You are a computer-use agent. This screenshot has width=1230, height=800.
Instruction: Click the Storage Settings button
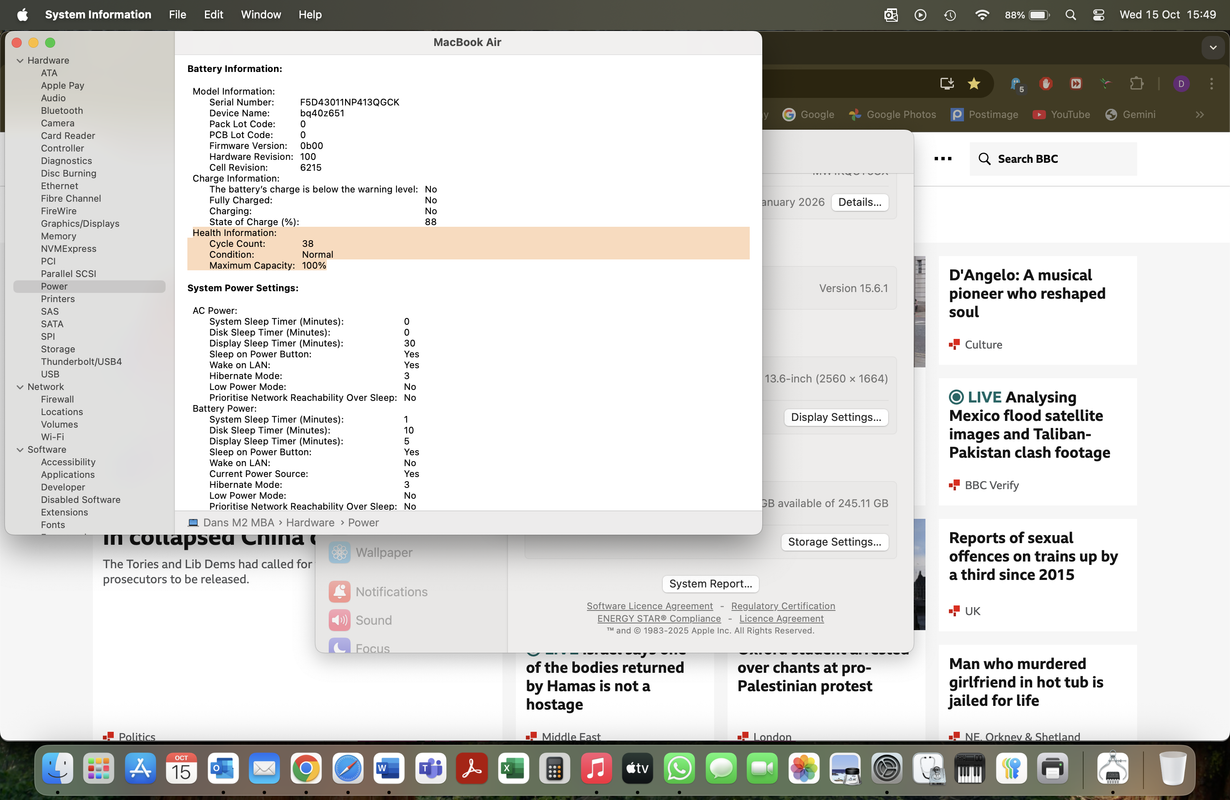(x=834, y=542)
